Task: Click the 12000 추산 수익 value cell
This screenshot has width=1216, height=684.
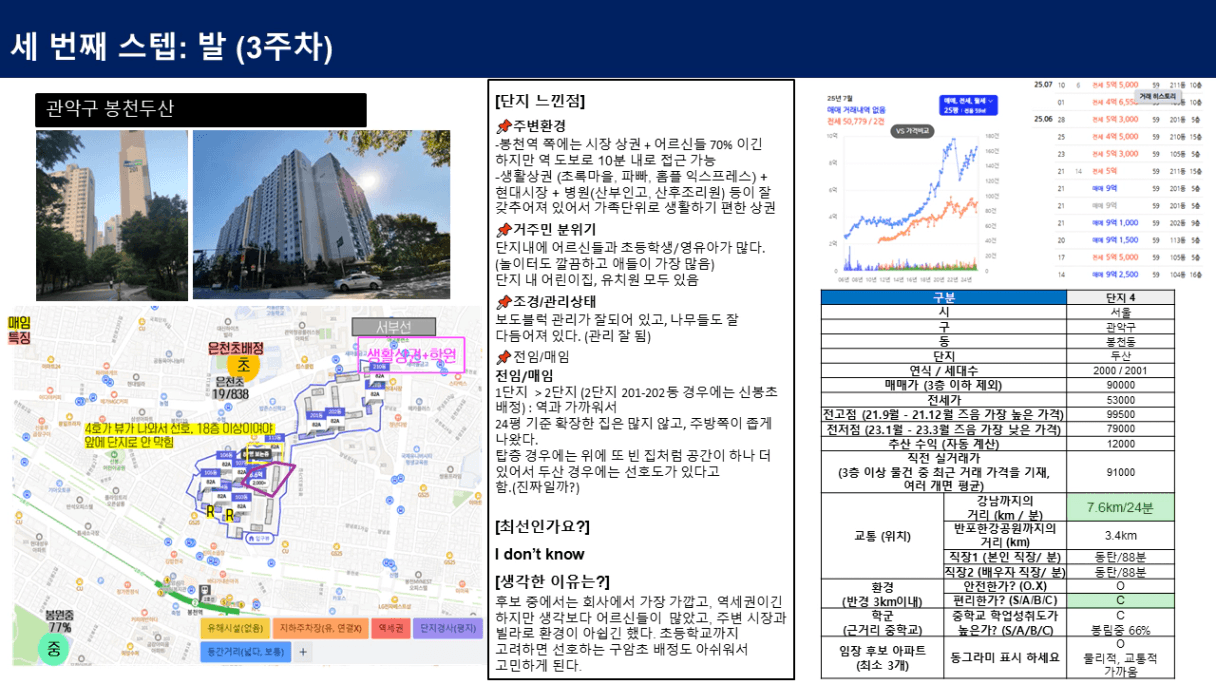Action: point(1120,443)
